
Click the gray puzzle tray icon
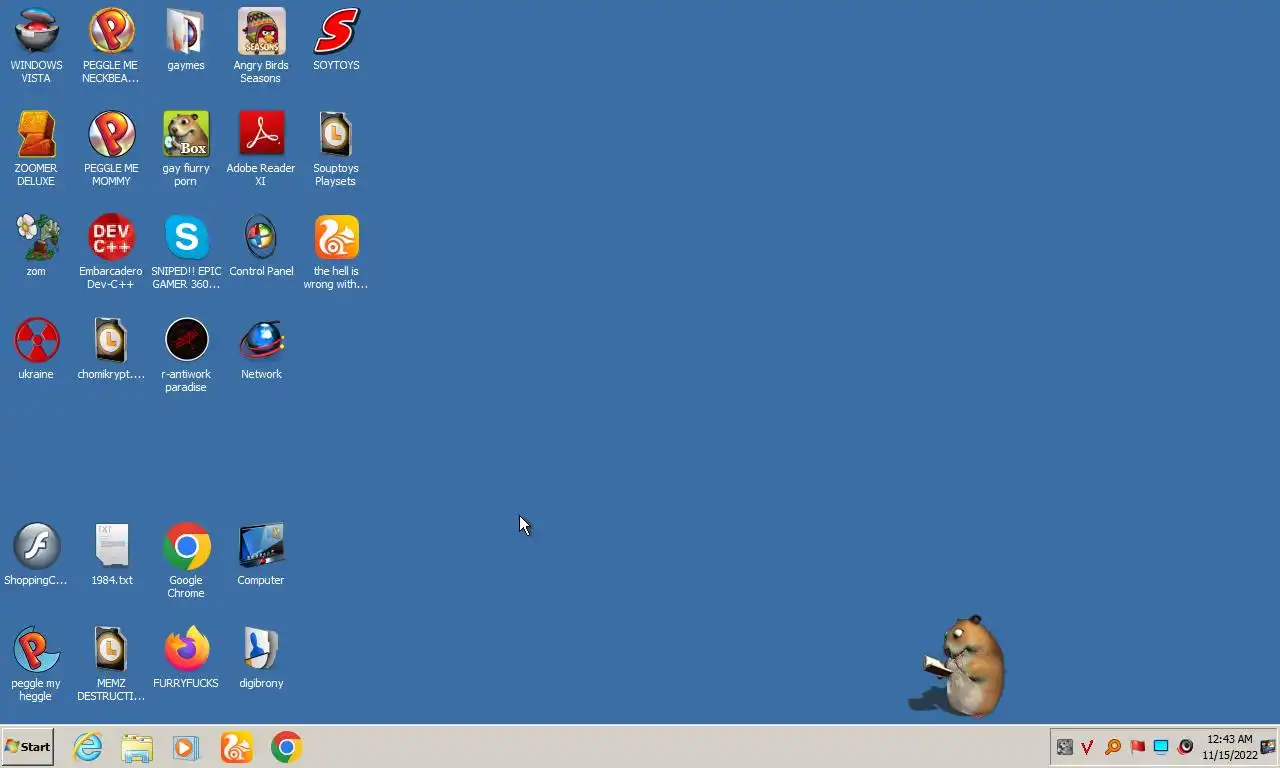(x=1065, y=747)
